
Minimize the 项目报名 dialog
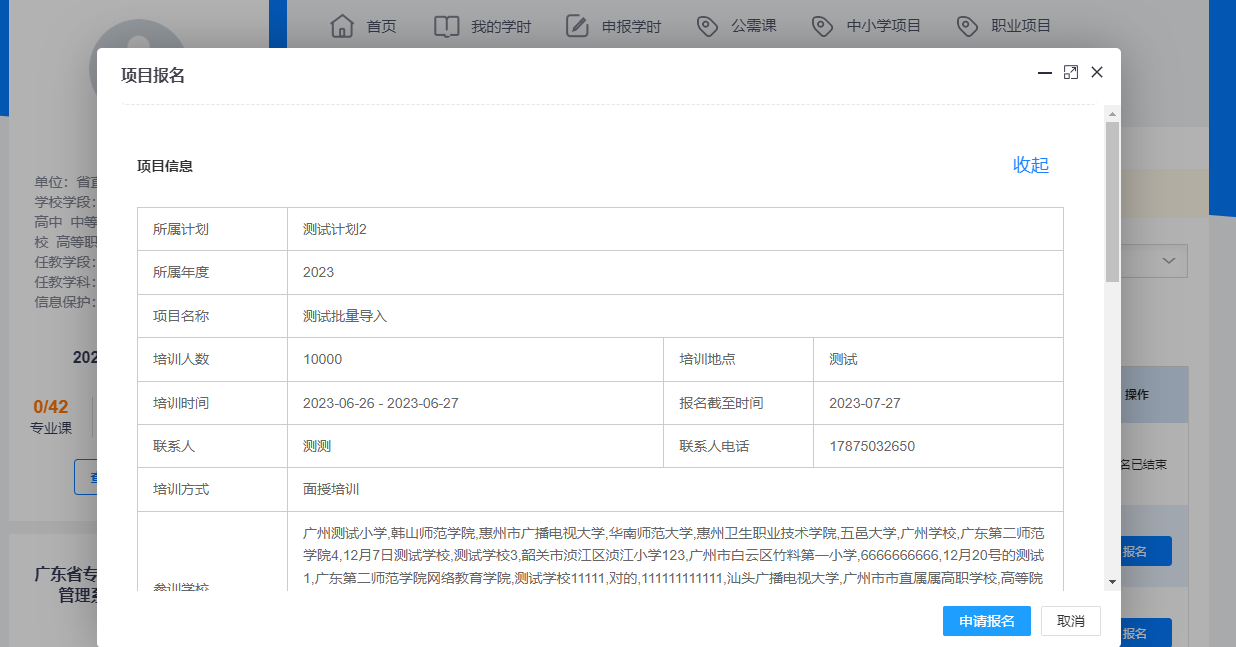point(1044,72)
